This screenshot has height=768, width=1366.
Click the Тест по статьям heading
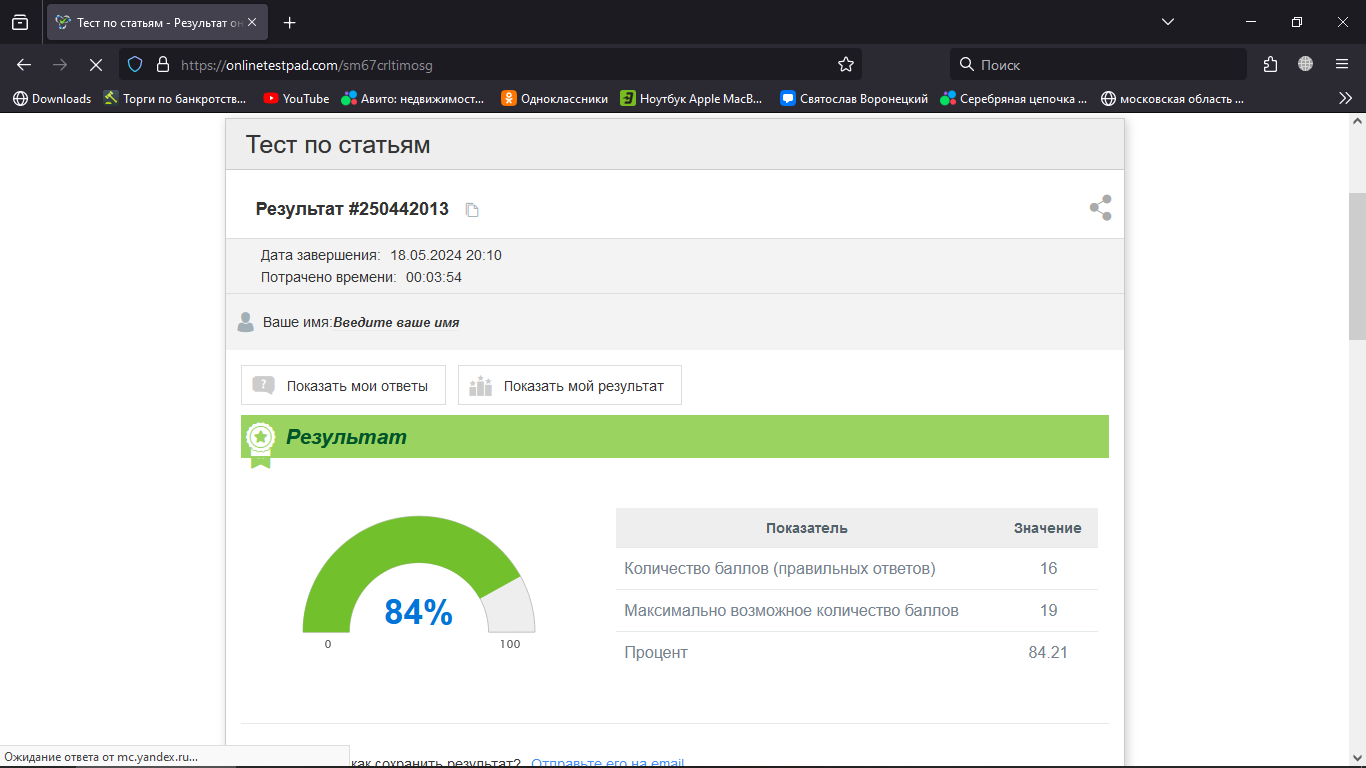[x=338, y=144]
